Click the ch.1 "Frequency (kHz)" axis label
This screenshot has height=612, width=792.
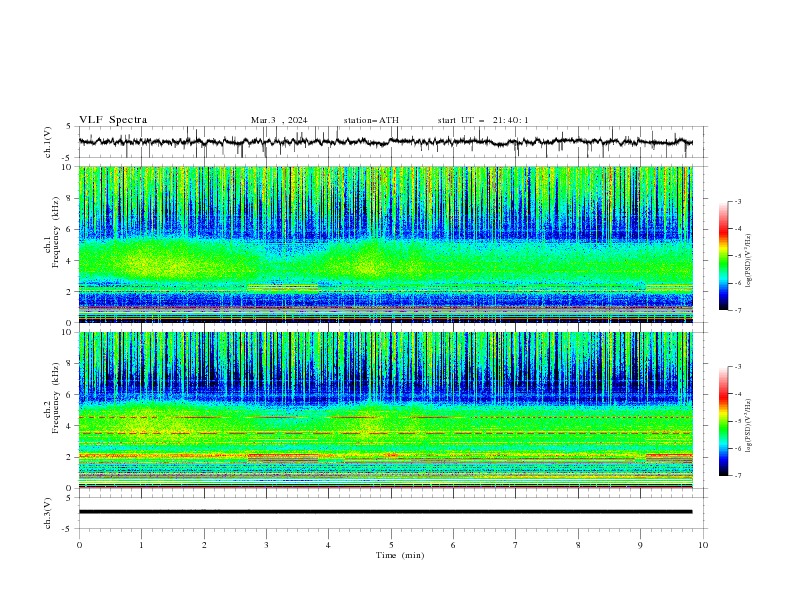click(x=56, y=233)
